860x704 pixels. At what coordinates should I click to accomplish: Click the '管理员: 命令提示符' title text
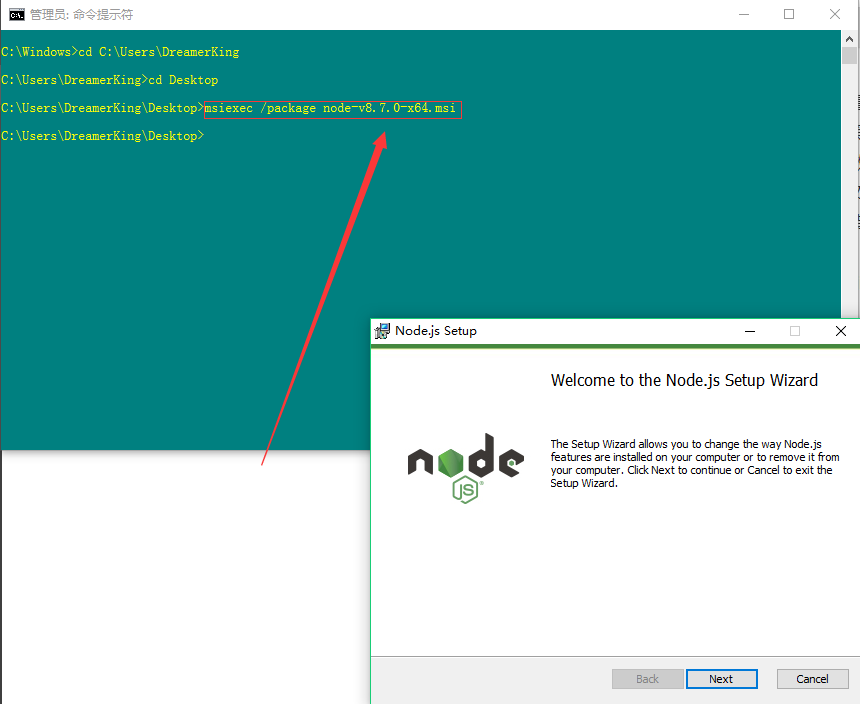(x=82, y=15)
